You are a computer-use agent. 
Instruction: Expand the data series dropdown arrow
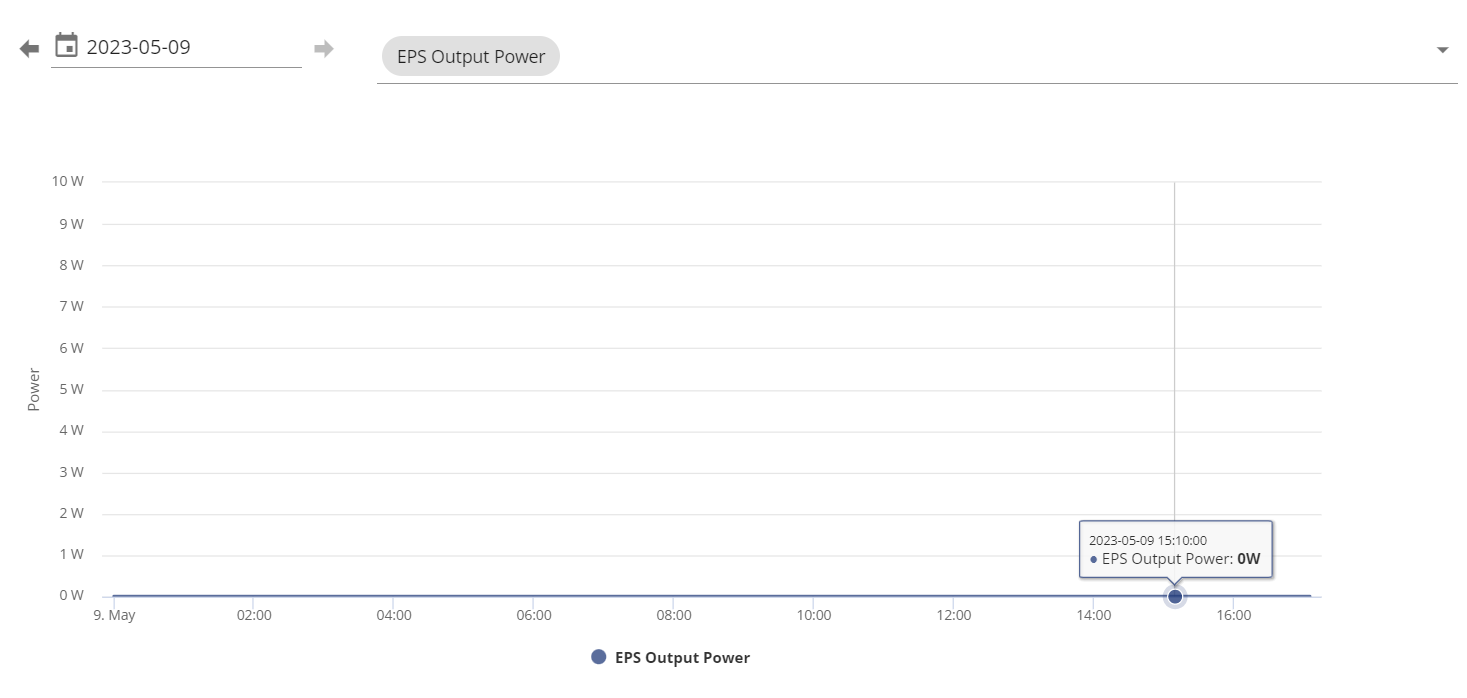coord(1442,50)
